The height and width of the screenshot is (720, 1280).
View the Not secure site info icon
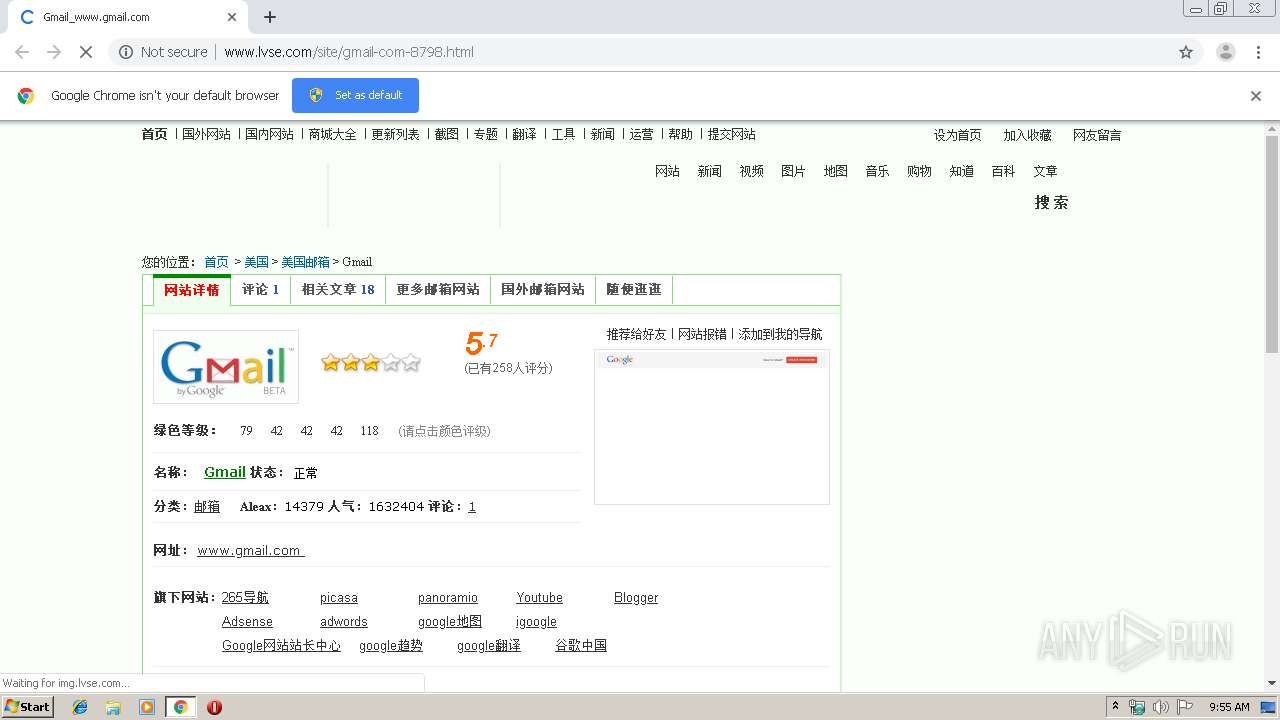pyautogui.click(x=126, y=52)
